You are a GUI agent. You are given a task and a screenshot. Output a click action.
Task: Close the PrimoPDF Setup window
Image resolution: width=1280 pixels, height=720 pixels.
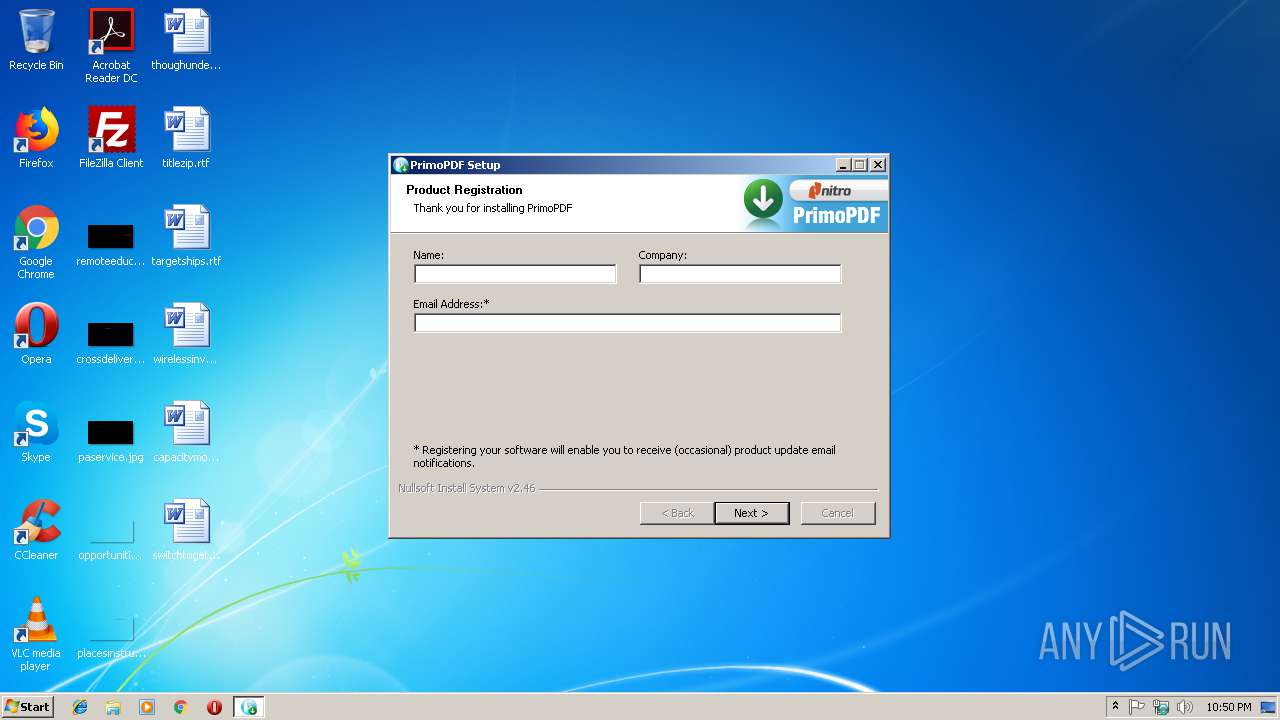click(x=878, y=165)
